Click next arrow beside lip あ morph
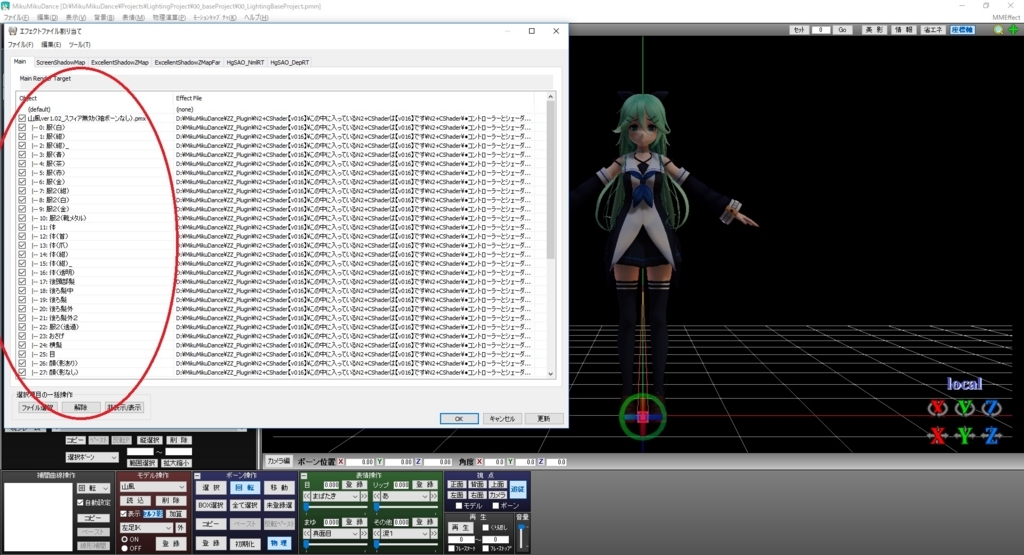1024x555 pixels. tap(433, 497)
